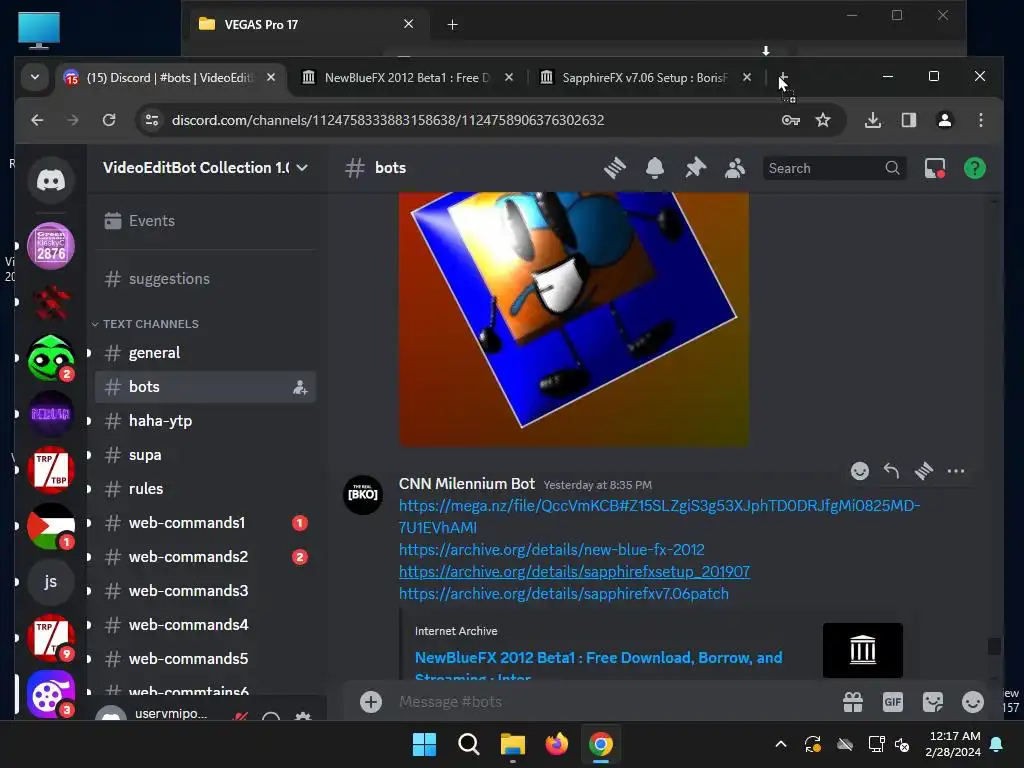Show pinned messages
This screenshot has width=1024, height=768.
[x=696, y=168]
